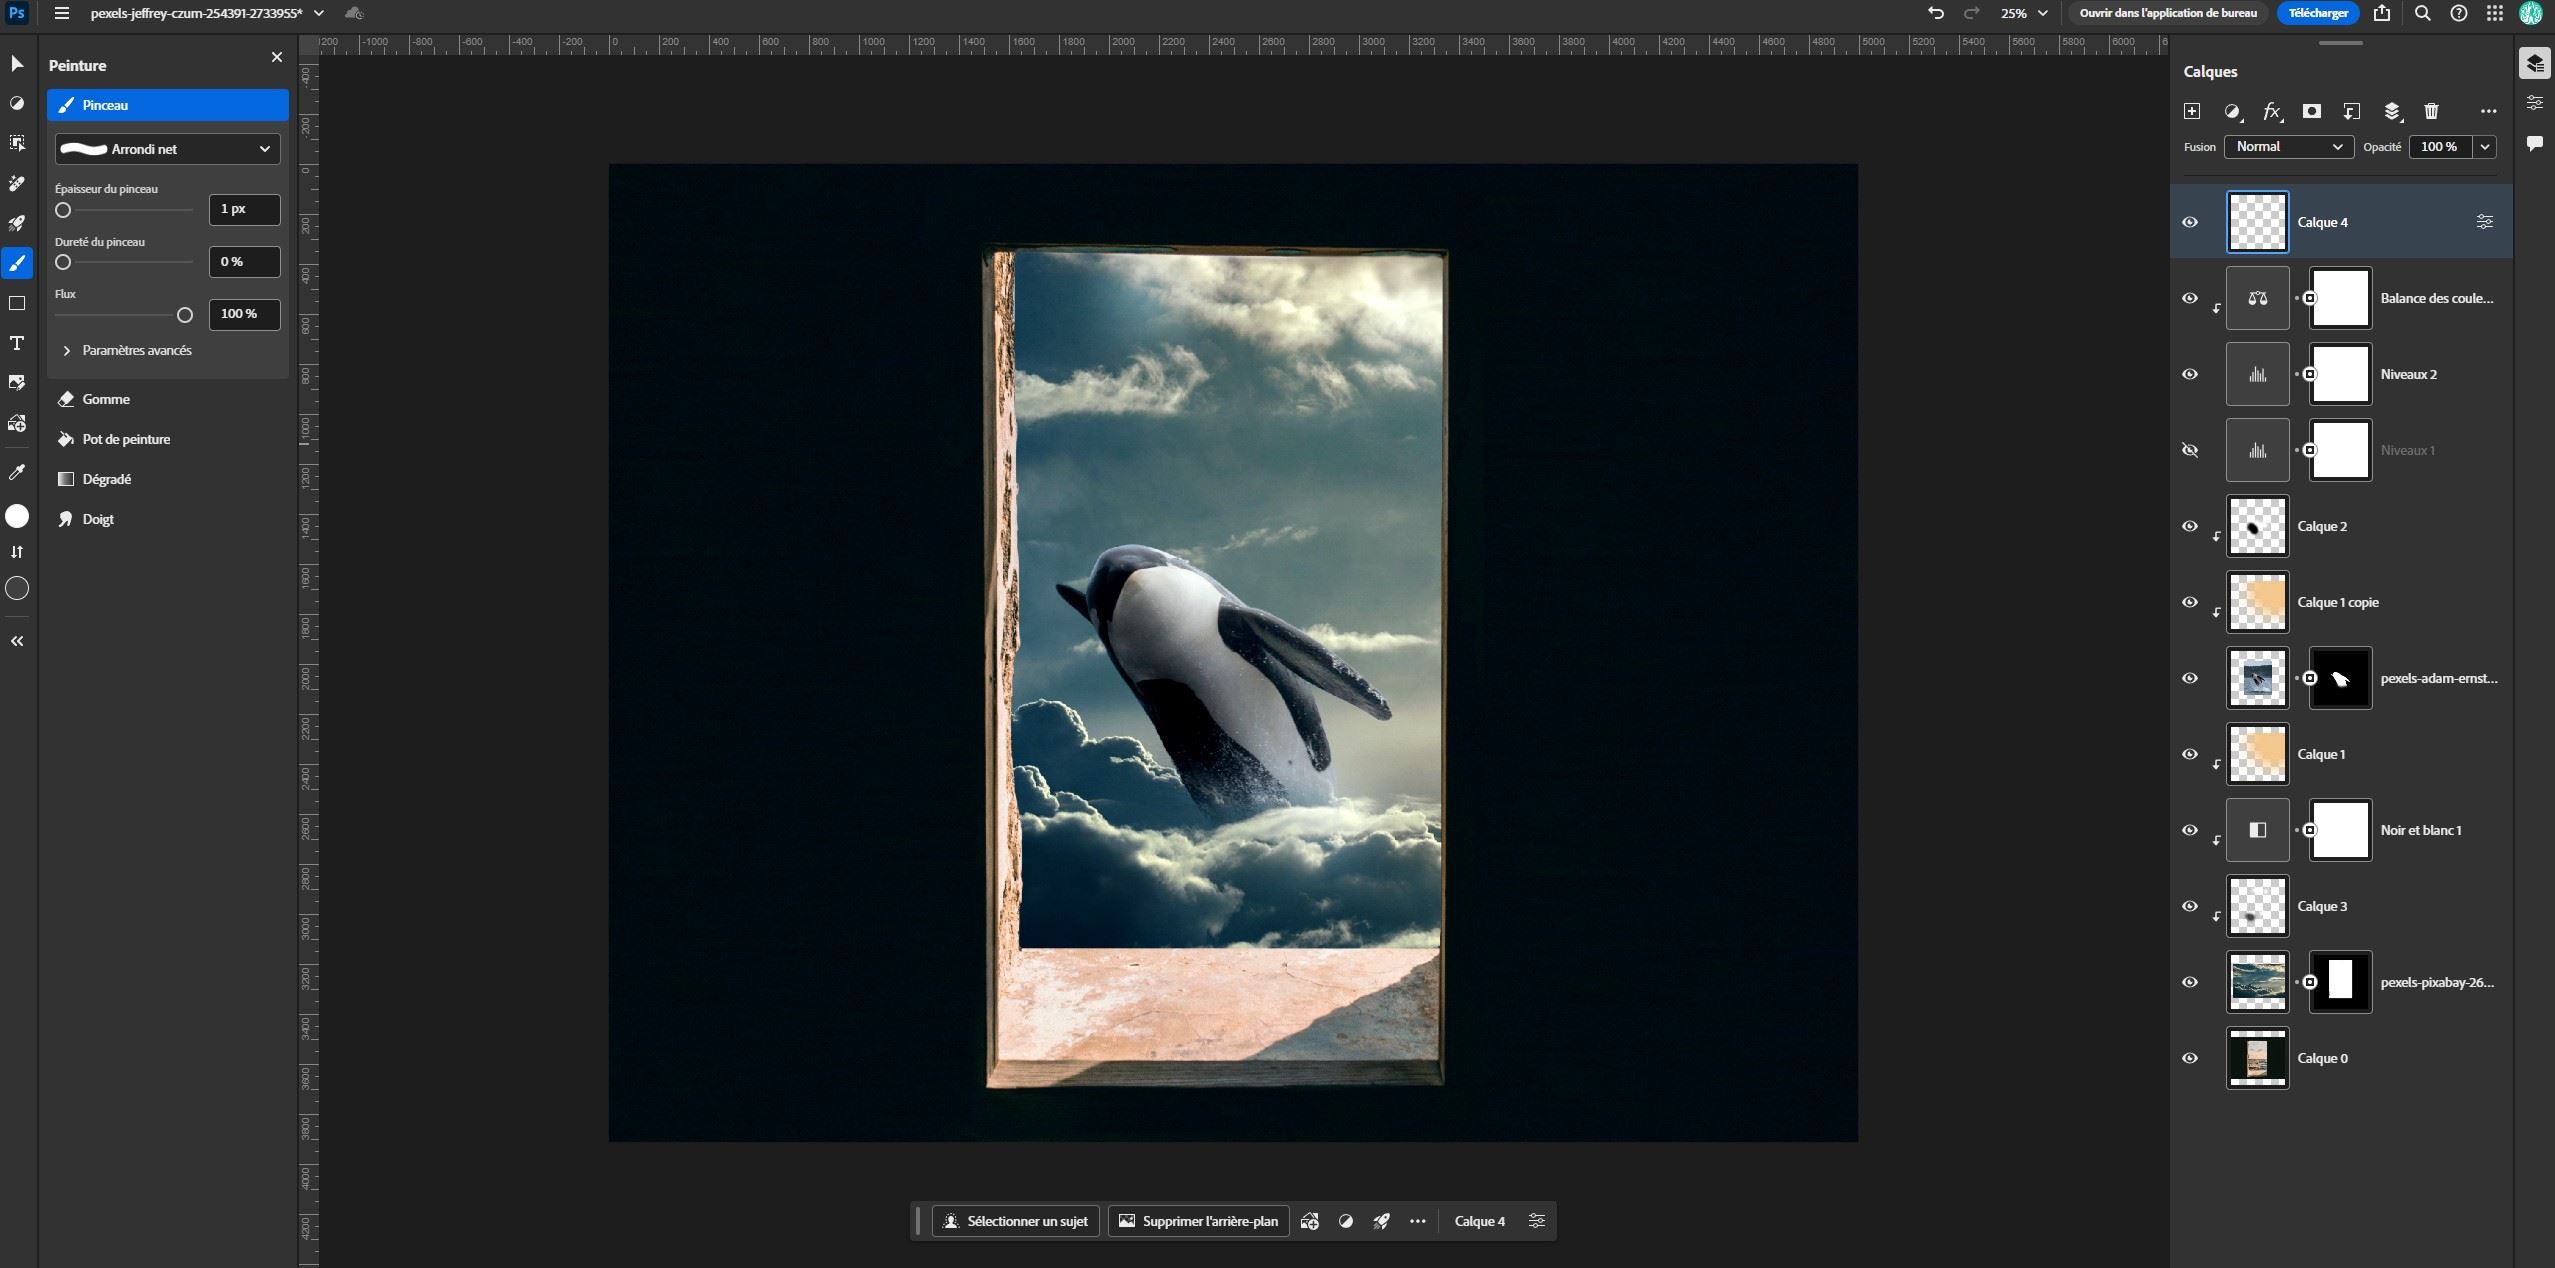
Task: Open the Arrondi net brush preset dropdown
Action: tap(167, 149)
